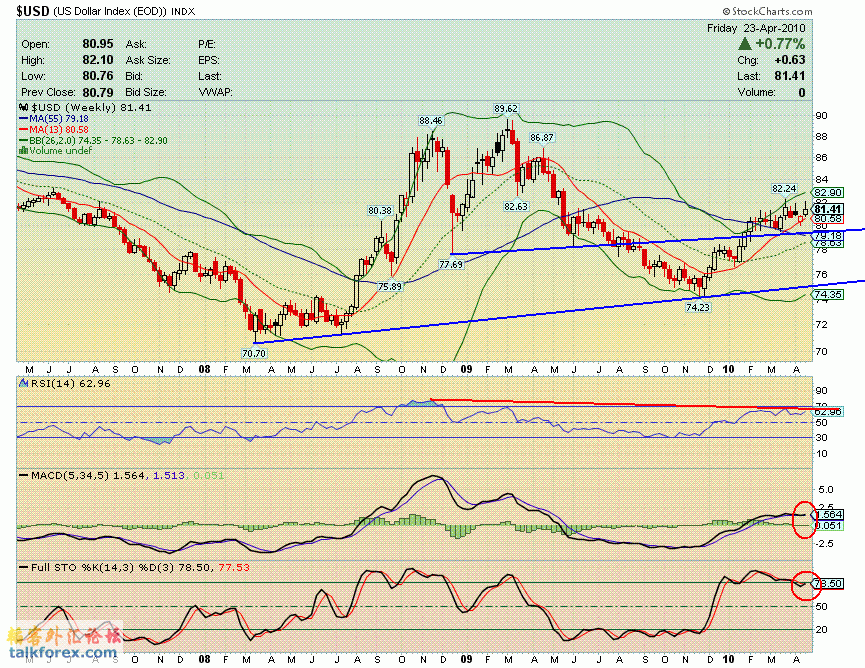The height and width of the screenshot is (668, 865).
Task: Click the candlestick icon beside $USD (Weekly)
Action: point(25,107)
